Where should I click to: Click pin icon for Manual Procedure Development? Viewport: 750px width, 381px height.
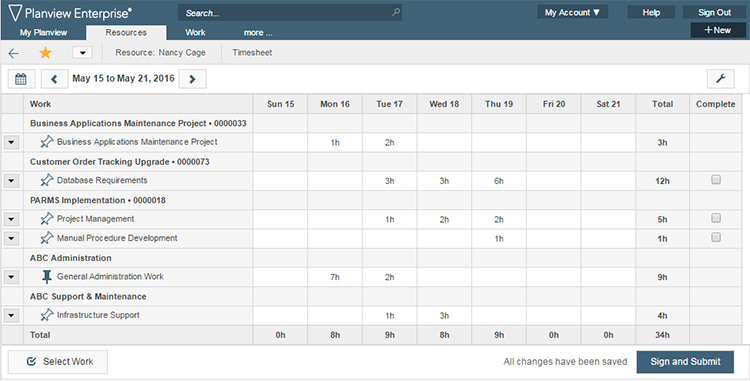click(46, 238)
